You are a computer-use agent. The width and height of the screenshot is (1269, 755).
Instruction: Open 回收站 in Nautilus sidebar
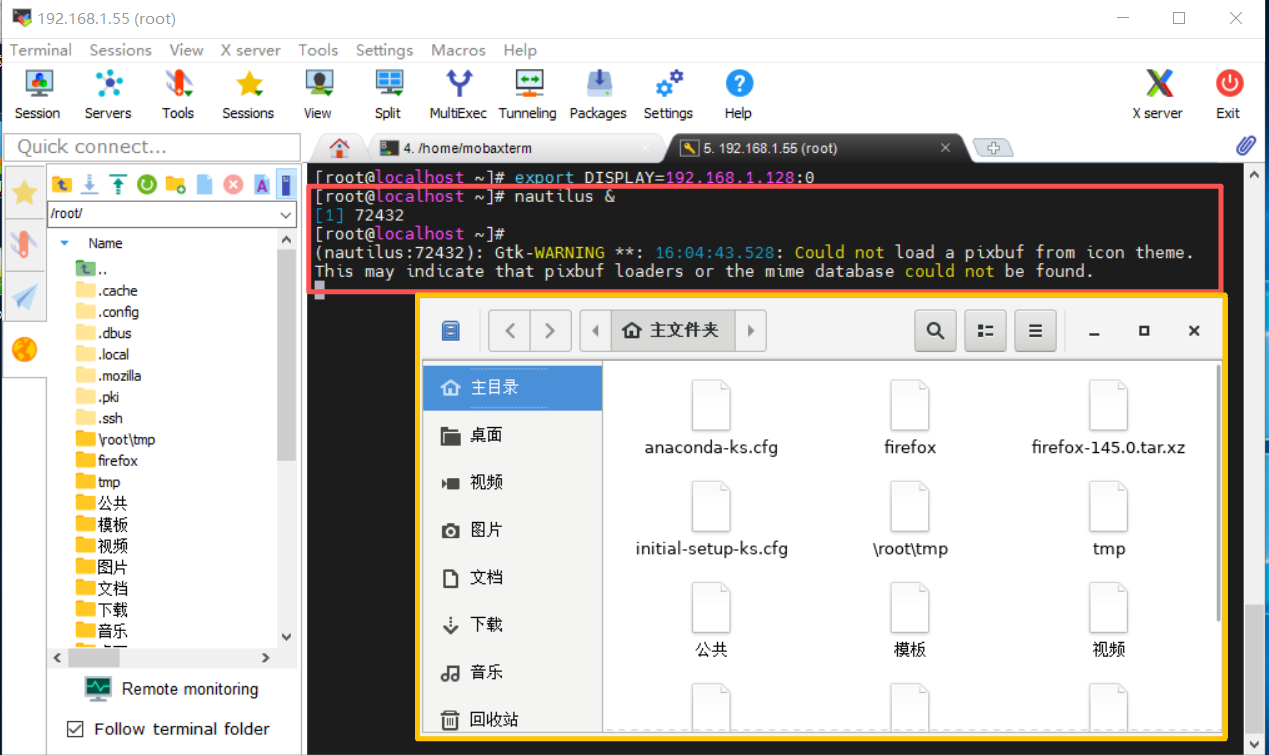tap(512, 719)
